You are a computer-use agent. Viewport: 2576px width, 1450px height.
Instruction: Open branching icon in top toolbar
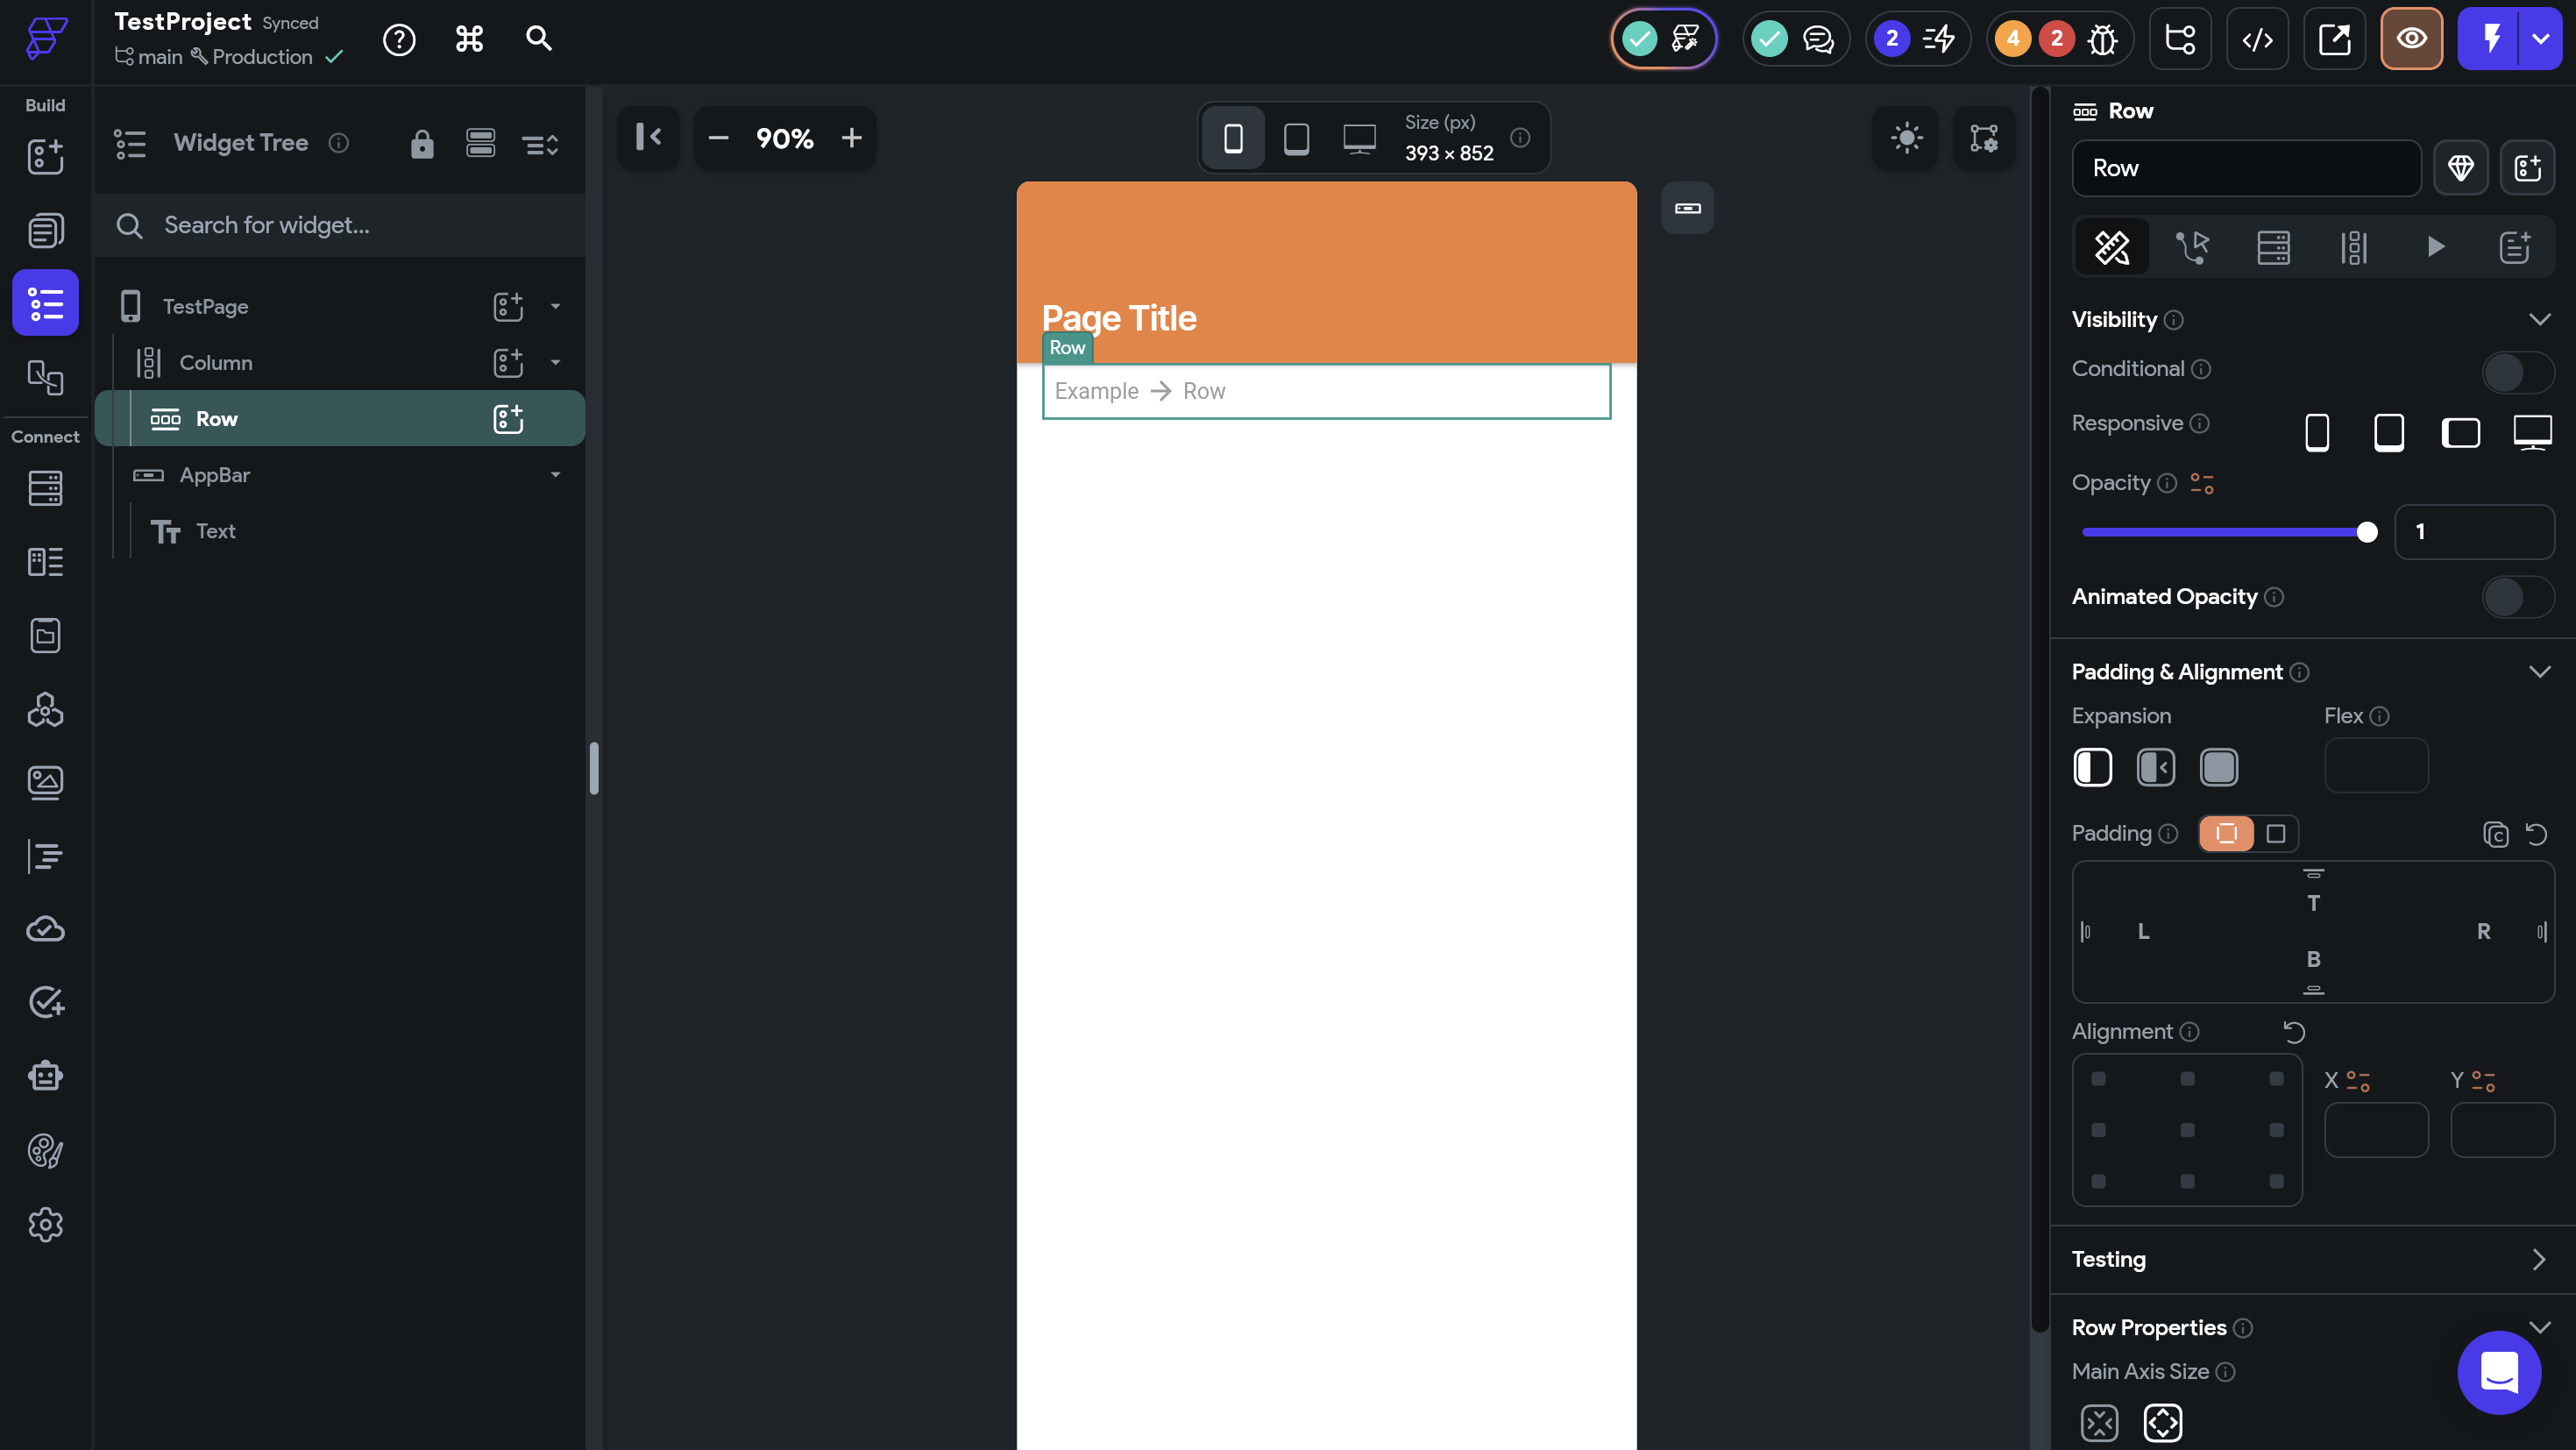pos(2179,39)
